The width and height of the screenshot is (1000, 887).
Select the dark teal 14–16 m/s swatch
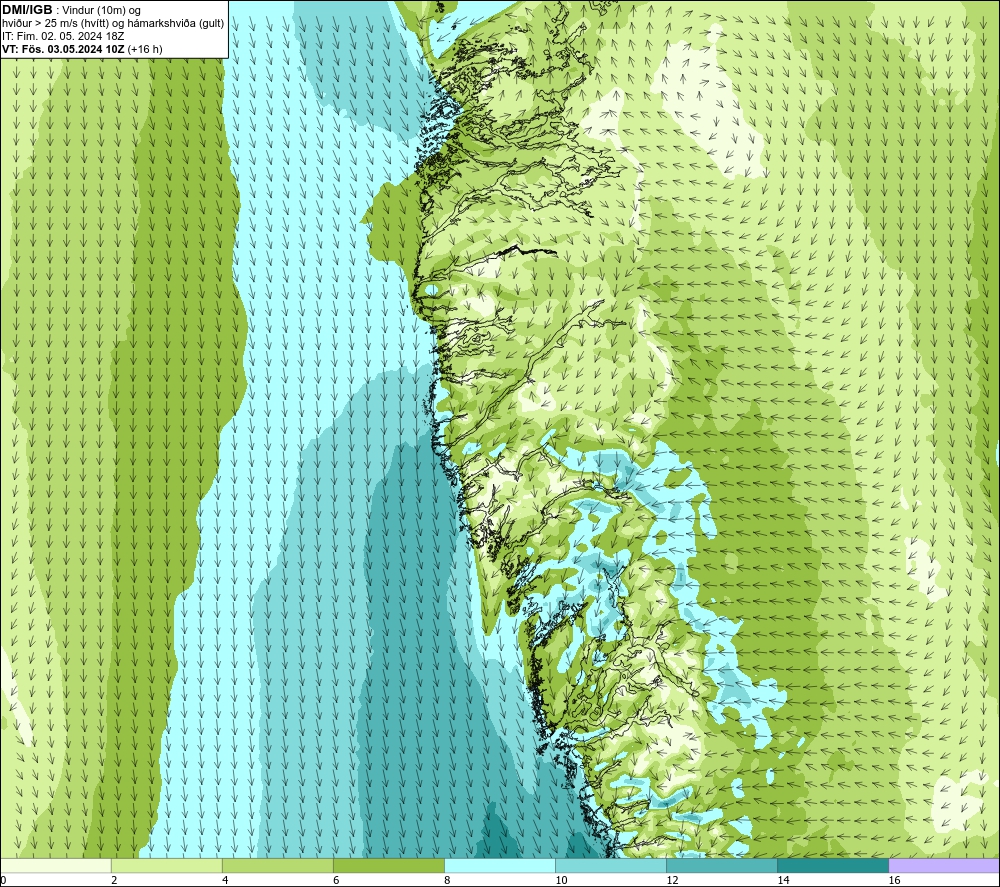832,865
